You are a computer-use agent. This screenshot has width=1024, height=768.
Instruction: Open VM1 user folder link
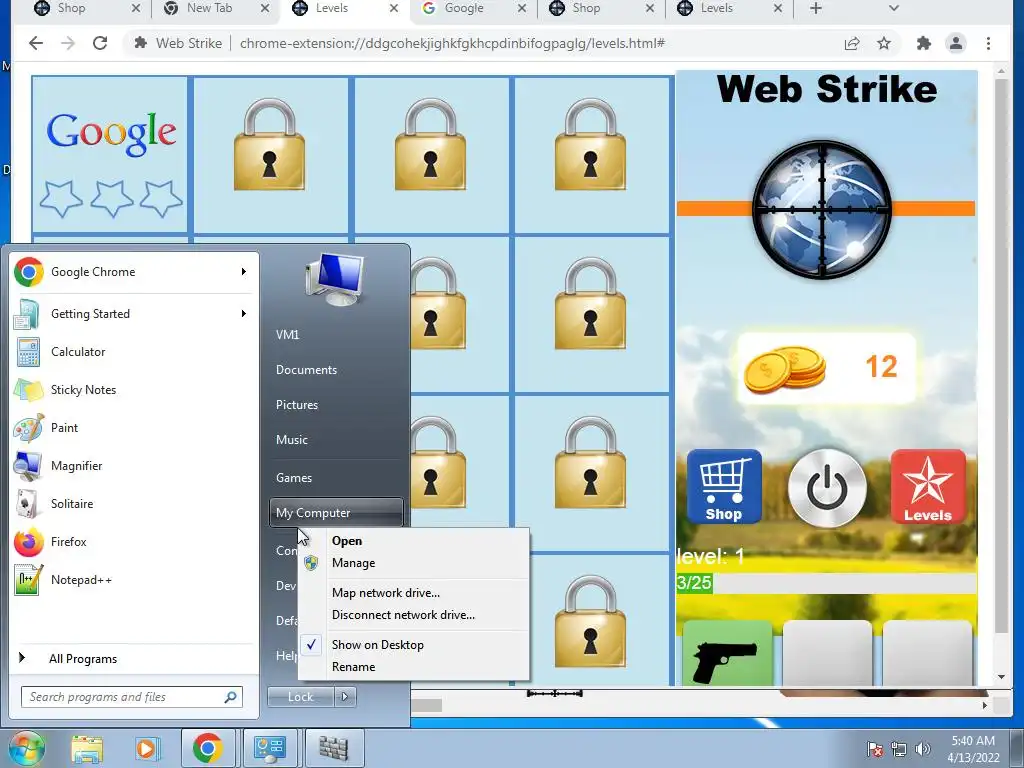[x=336, y=334]
